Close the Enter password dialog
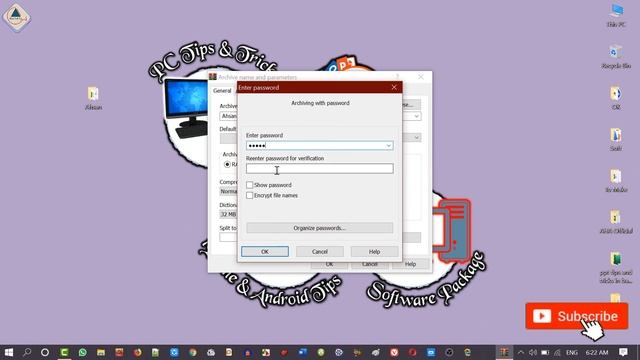The image size is (640, 360). [394, 87]
